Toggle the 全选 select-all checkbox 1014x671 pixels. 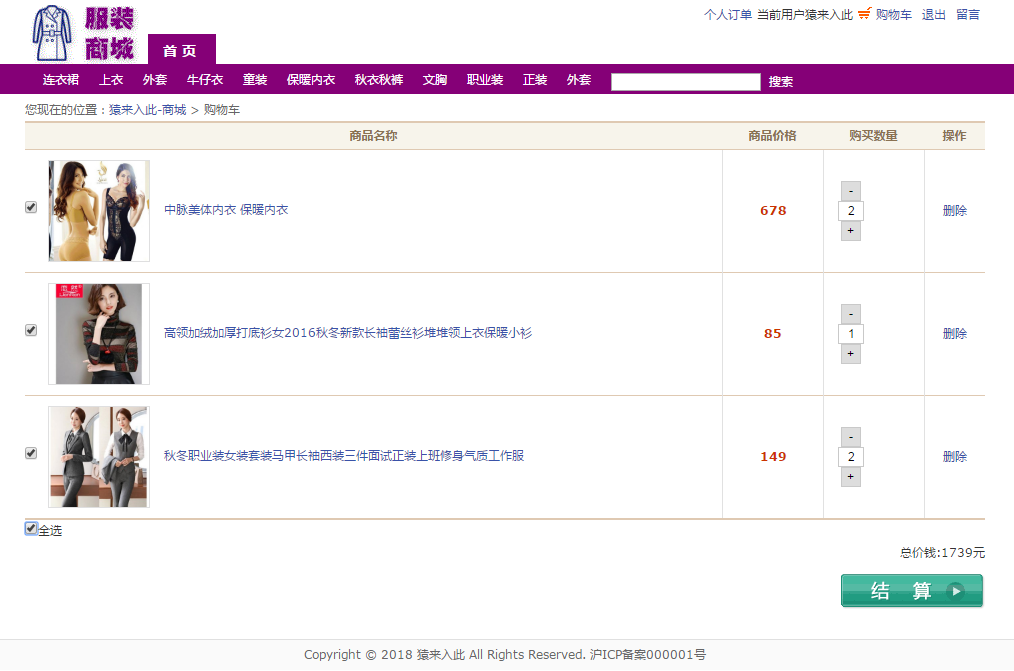point(31,528)
